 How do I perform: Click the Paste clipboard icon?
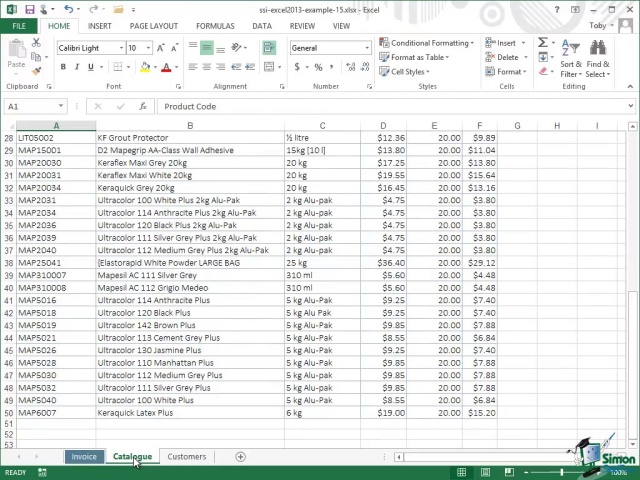[17, 49]
